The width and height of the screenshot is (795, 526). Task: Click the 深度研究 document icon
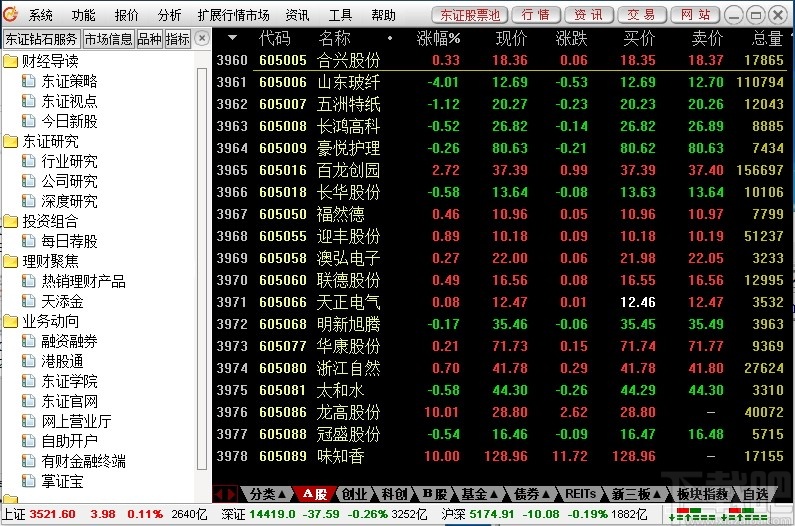pyautogui.click(x=29, y=201)
